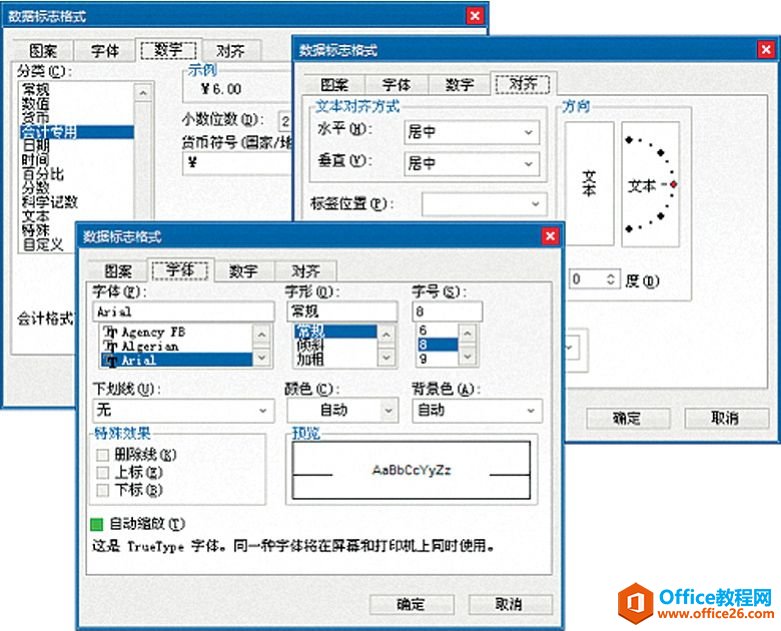Click 数字 tab in alignment dialog
The image size is (781, 631).
[x=459, y=84]
